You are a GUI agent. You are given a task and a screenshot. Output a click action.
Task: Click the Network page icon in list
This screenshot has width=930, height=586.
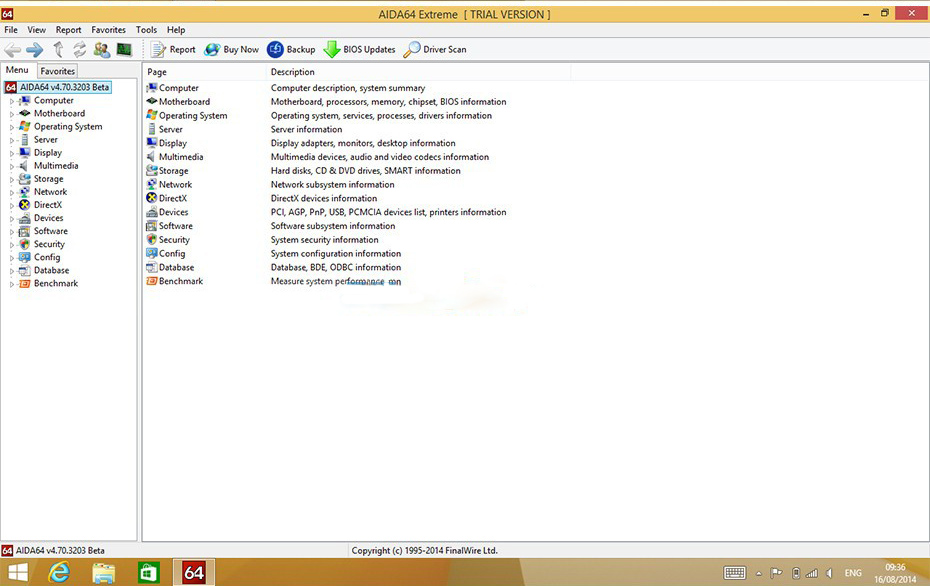tap(152, 184)
